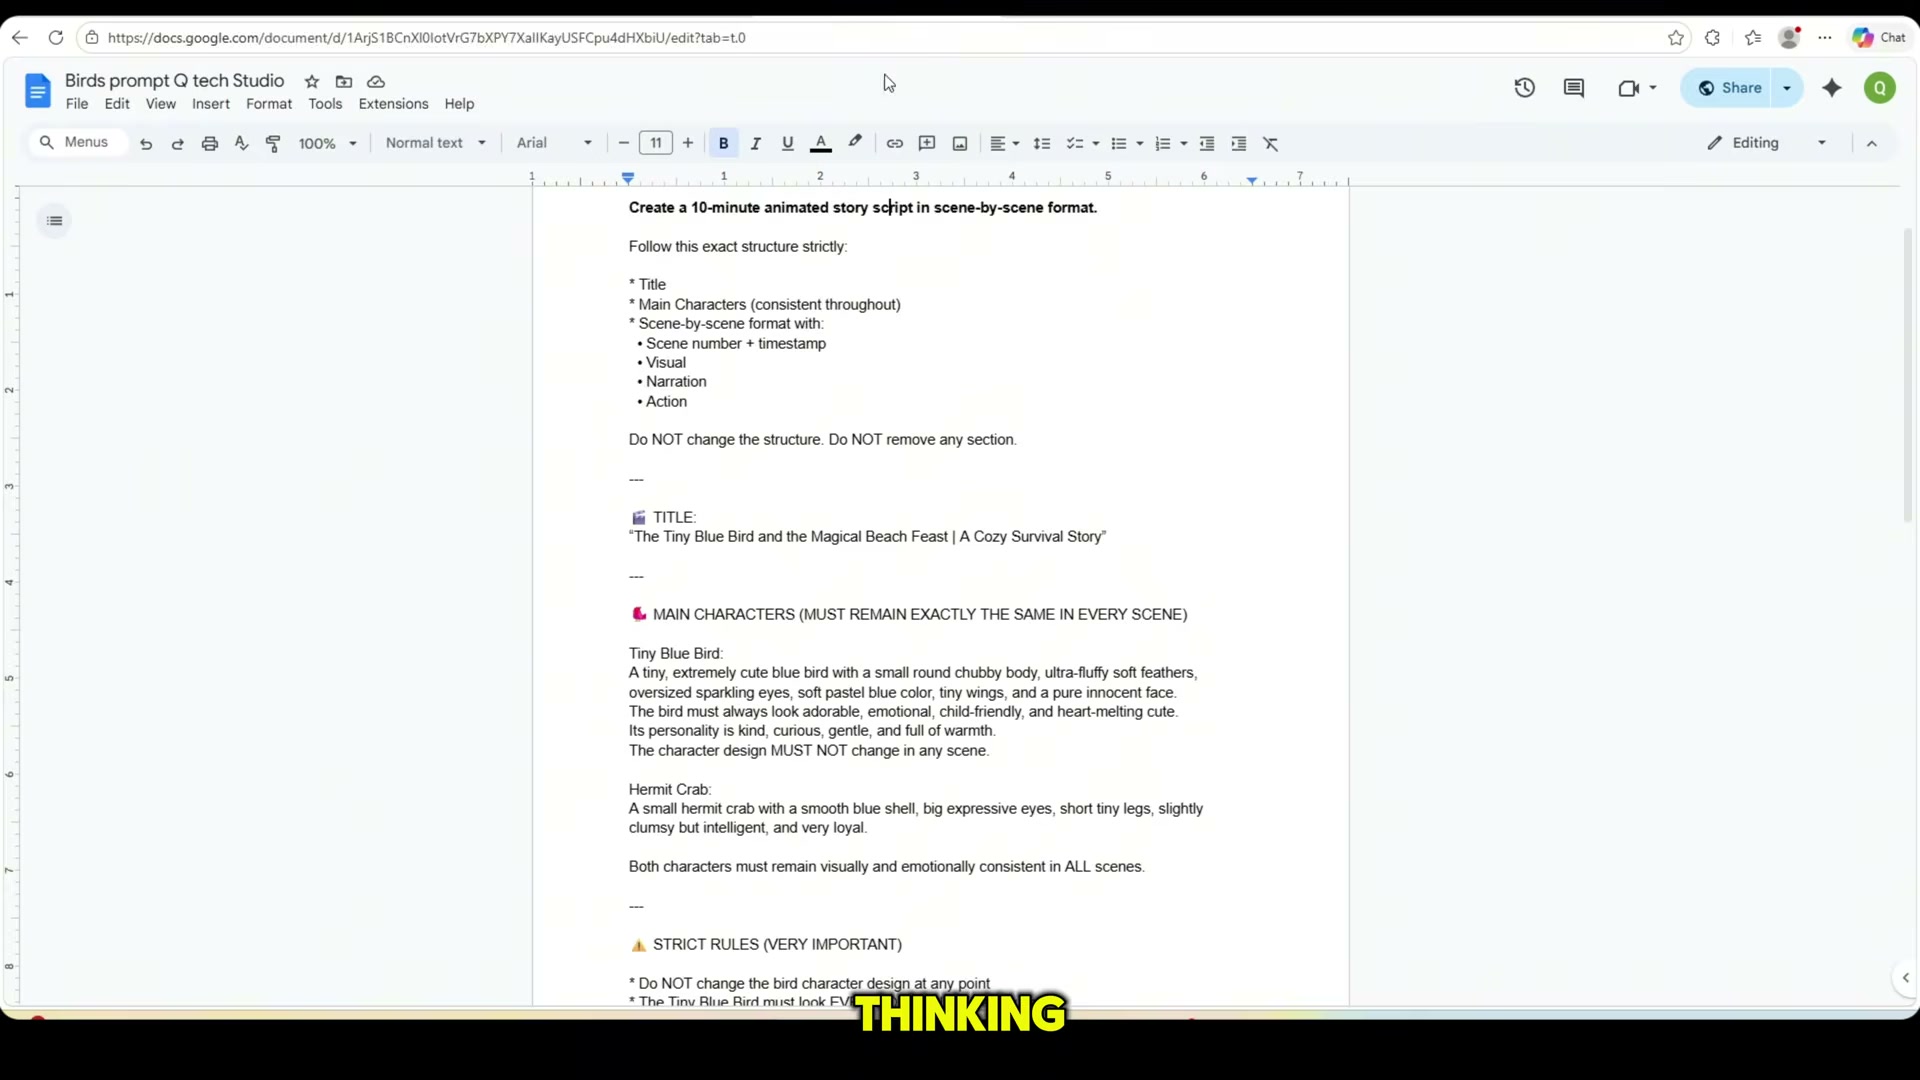Apply underline formatting
This screenshot has height=1080, width=1920.
(788, 144)
